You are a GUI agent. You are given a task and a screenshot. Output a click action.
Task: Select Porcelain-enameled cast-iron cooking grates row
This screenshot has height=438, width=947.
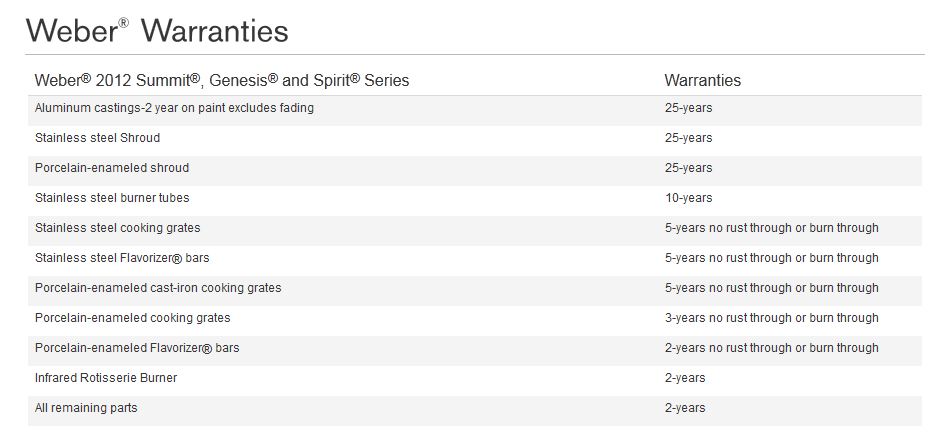158,288
